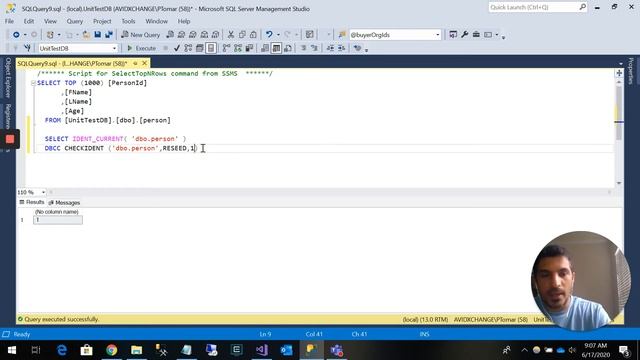This screenshot has width=640, height=360.
Task: Switch output to Results to File
Action: [x=288, y=48]
